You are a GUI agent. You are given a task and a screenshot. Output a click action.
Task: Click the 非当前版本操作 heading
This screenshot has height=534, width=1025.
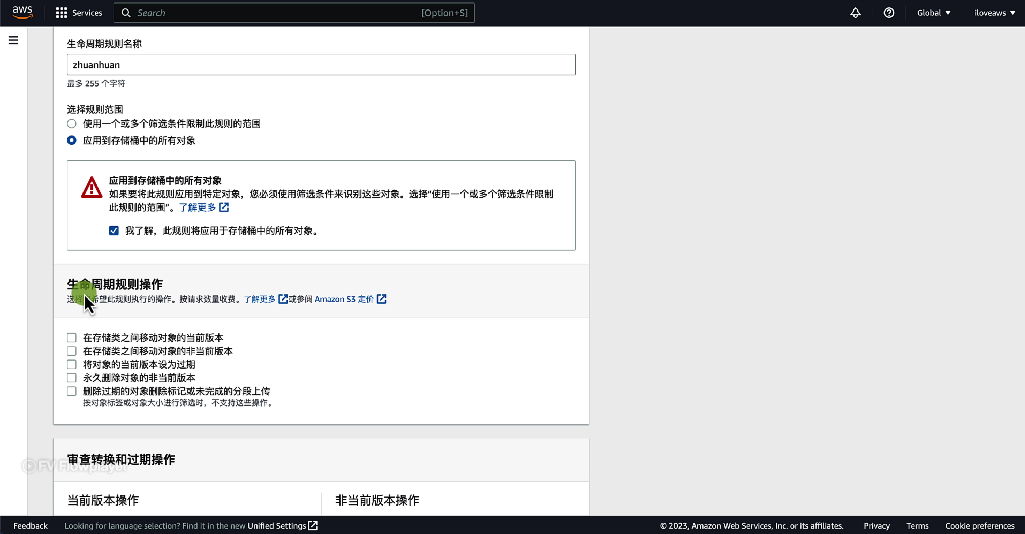tap(377, 500)
